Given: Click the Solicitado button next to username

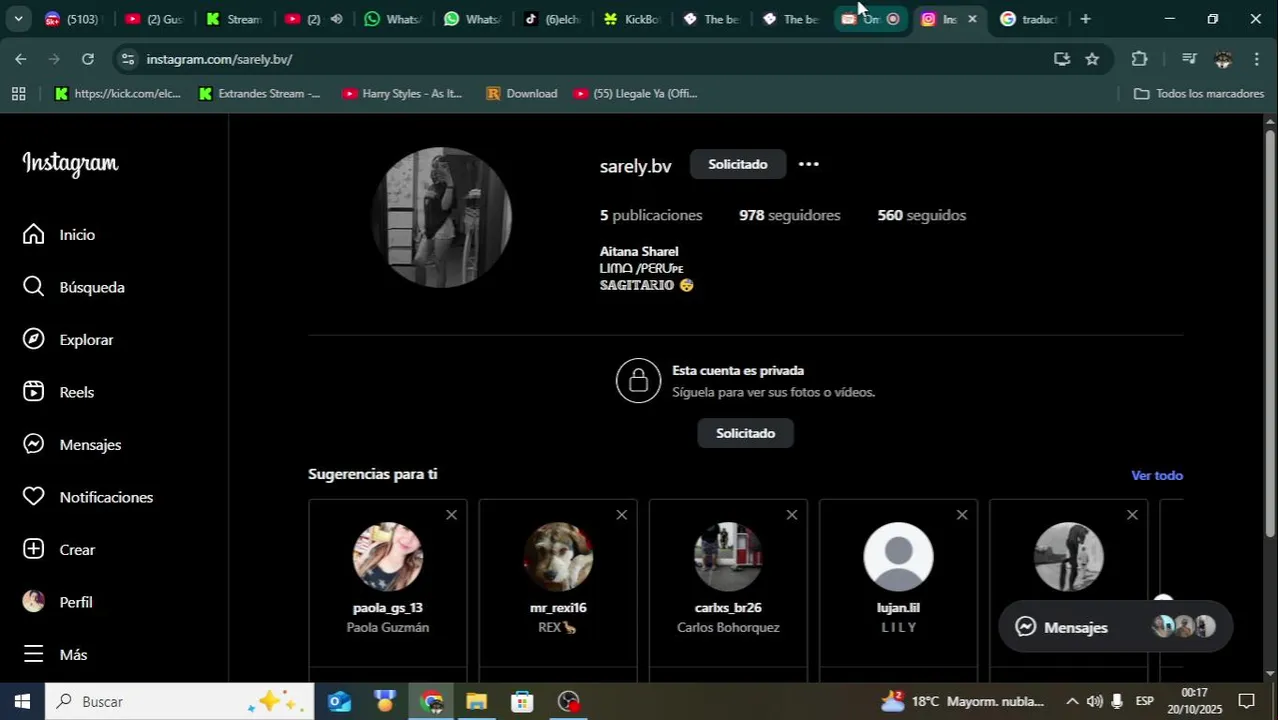Looking at the screenshot, I should coord(738,164).
